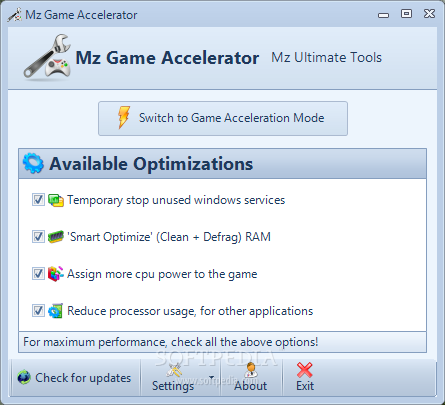Viewport: 445px width, 405px height.
Task: Click 'Mz Ultimate Tools' text
Action: click(x=327, y=57)
